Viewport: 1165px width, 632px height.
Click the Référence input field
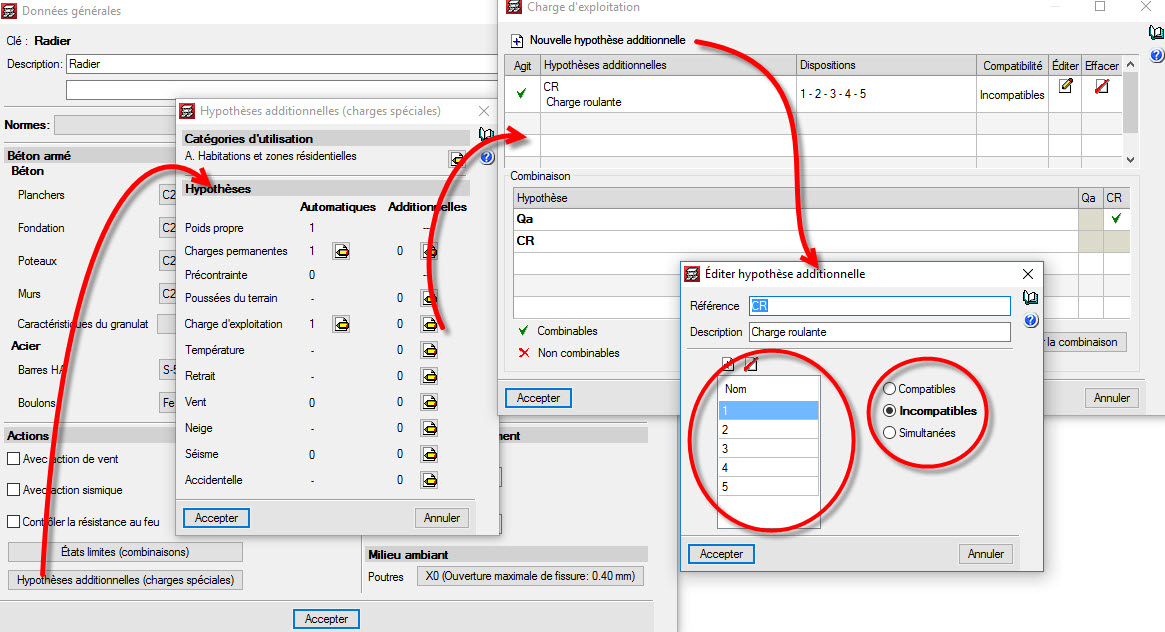[880, 306]
